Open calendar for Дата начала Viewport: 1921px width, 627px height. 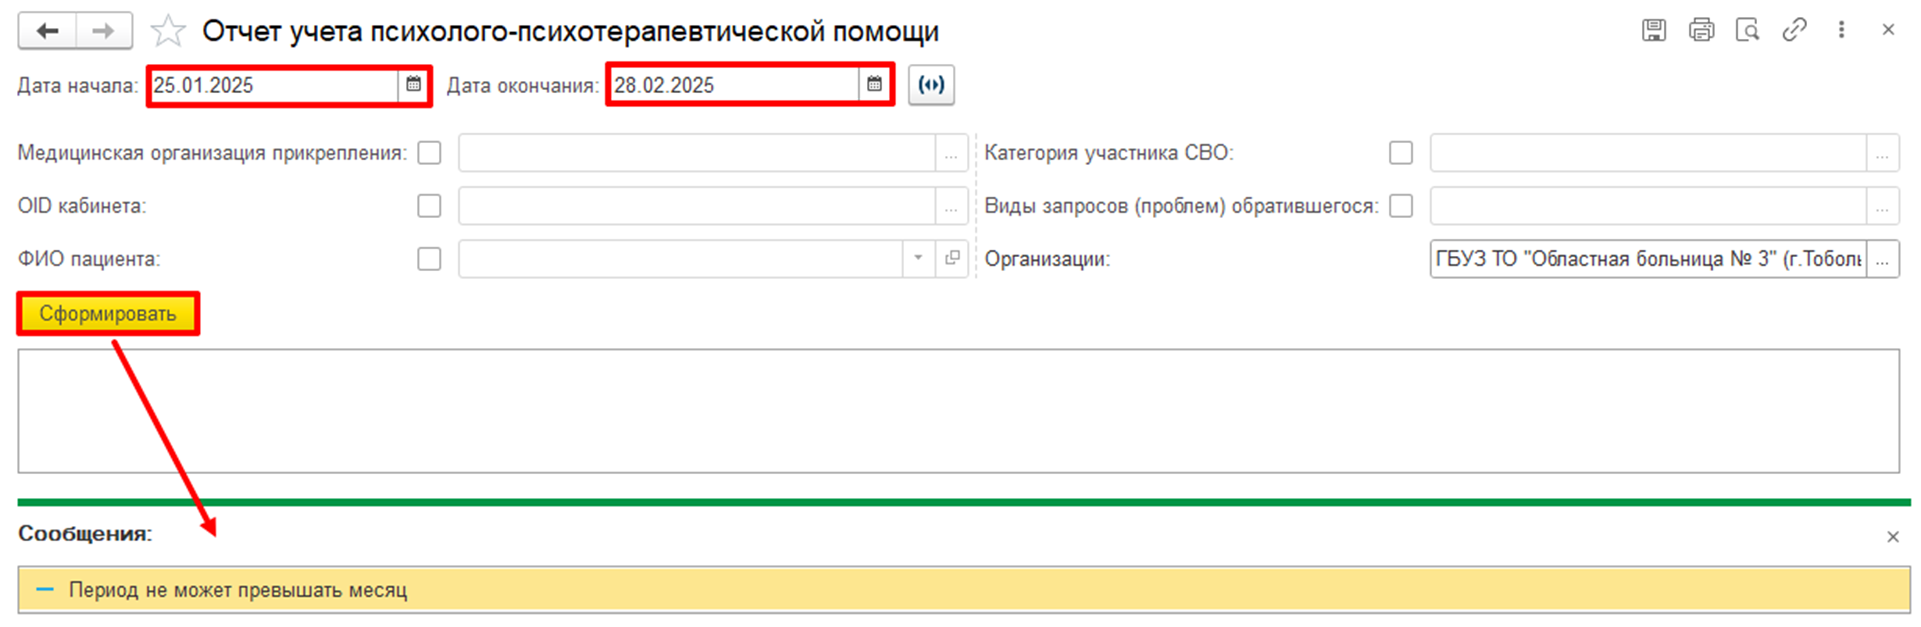(x=413, y=85)
